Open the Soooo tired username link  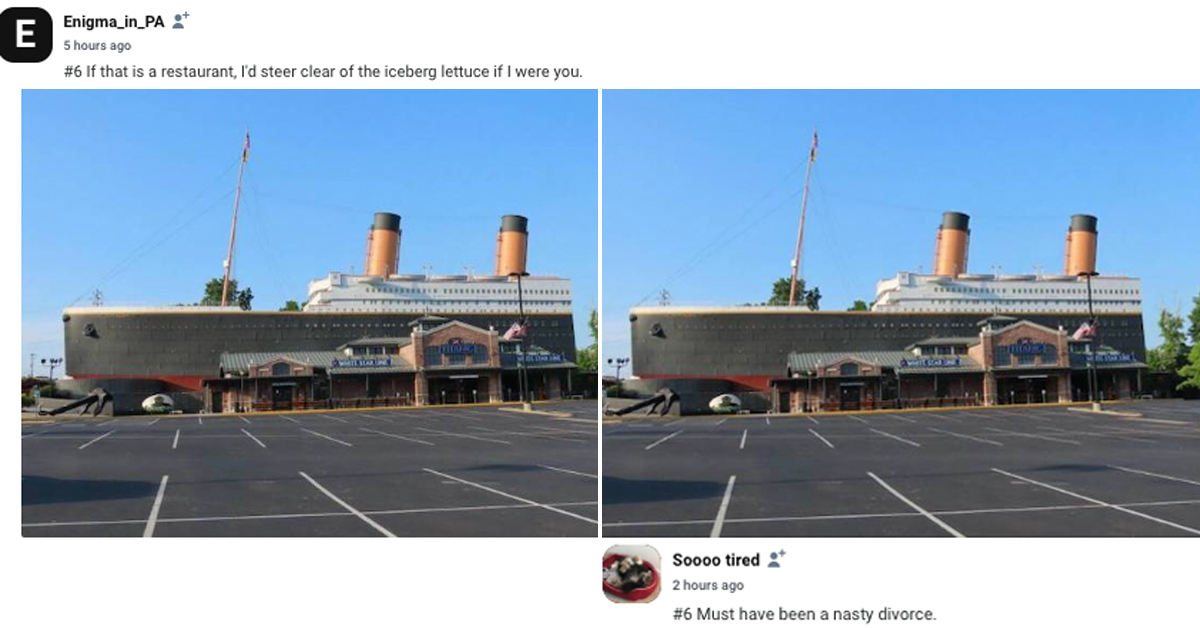[x=715, y=560]
